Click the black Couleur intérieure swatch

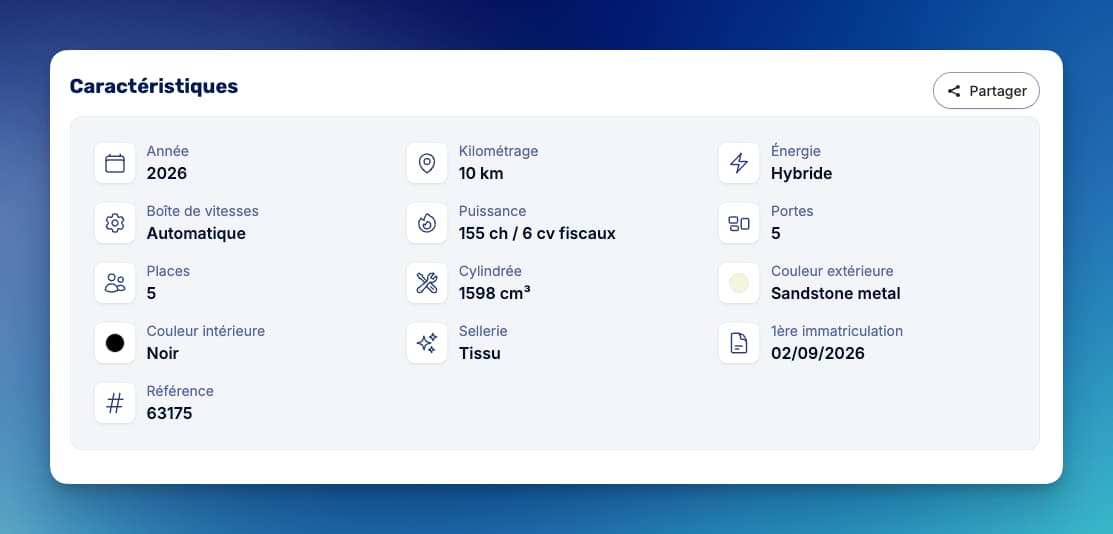pyautogui.click(x=115, y=343)
